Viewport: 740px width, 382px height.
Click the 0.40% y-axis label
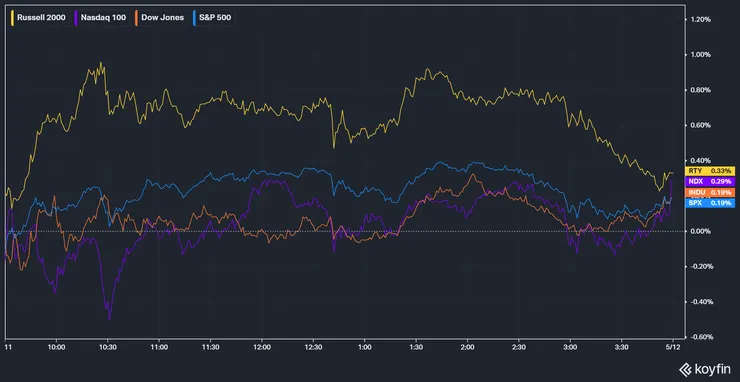(x=701, y=161)
